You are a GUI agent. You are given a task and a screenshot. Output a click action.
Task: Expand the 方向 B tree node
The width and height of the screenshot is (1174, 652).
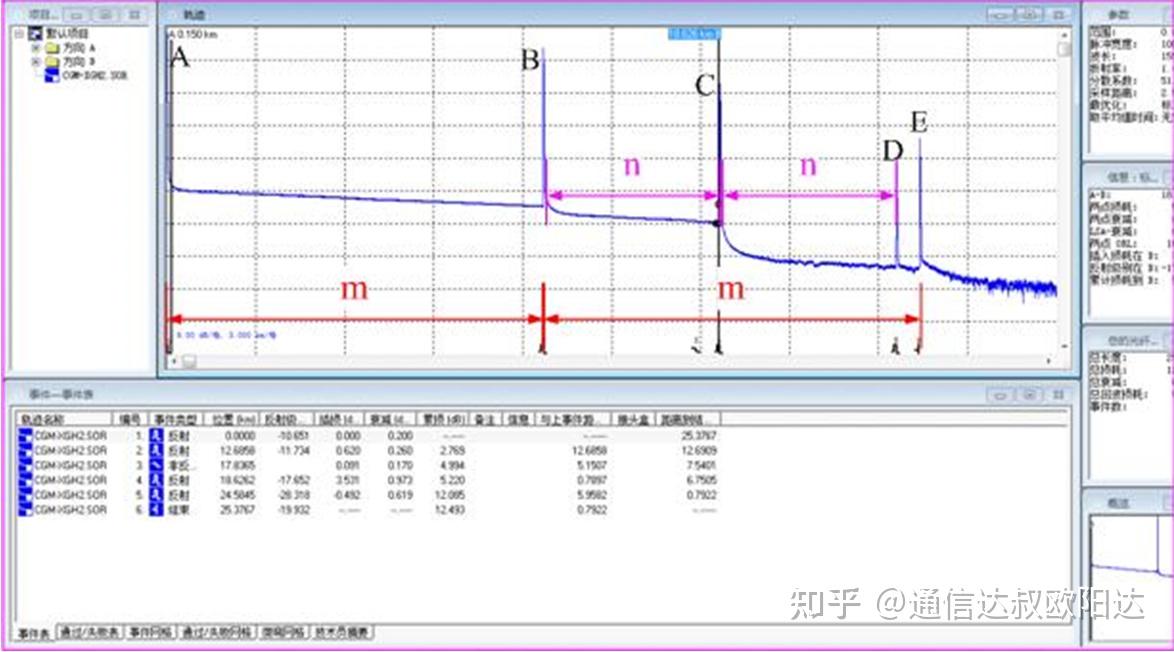point(35,62)
